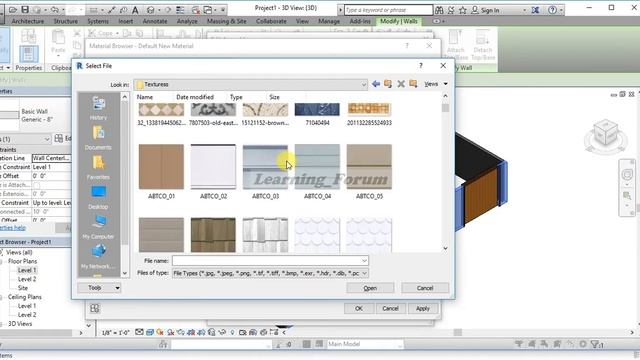The width and height of the screenshot is (640, 360).
Task: Click the Open icon in quick access toolbar
Action: click(x=13, y=9)
